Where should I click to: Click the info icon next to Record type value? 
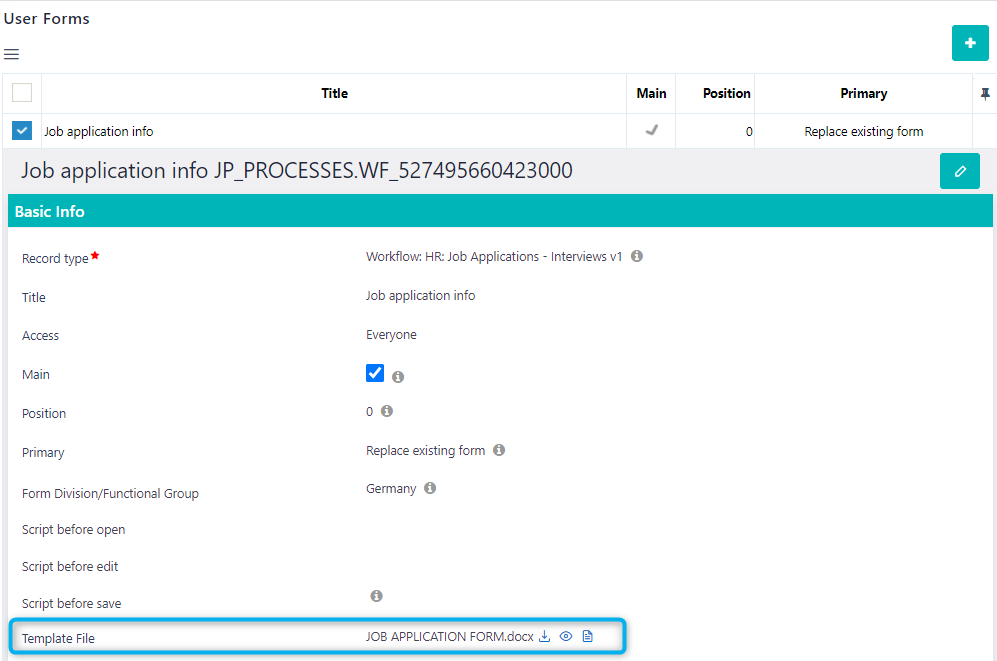637,256
